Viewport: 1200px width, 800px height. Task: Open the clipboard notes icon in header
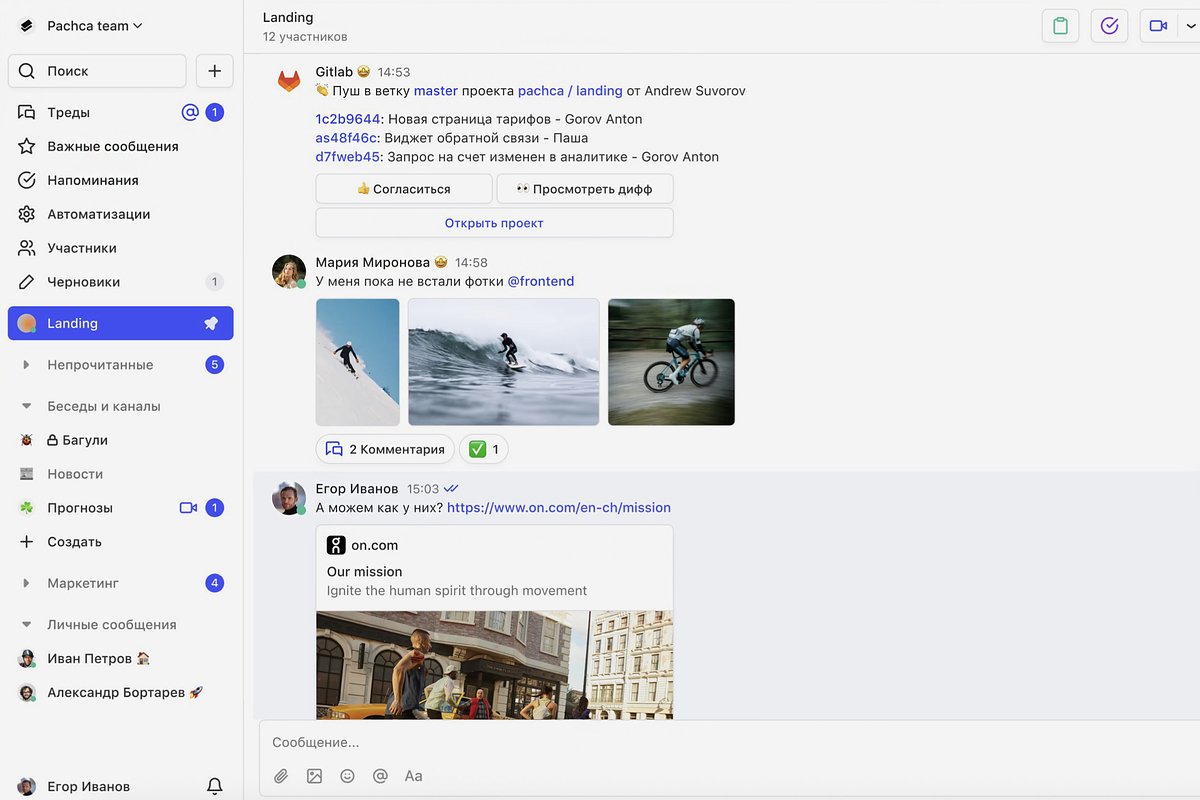[x=1060, y=26]
